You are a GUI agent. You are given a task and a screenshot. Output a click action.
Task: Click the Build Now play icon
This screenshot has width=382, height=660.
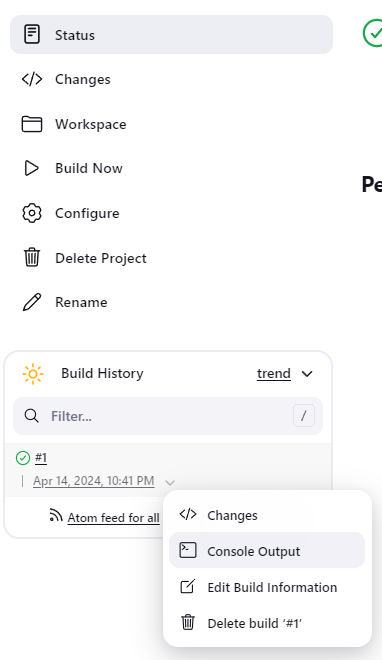click(x=32, y=168)
